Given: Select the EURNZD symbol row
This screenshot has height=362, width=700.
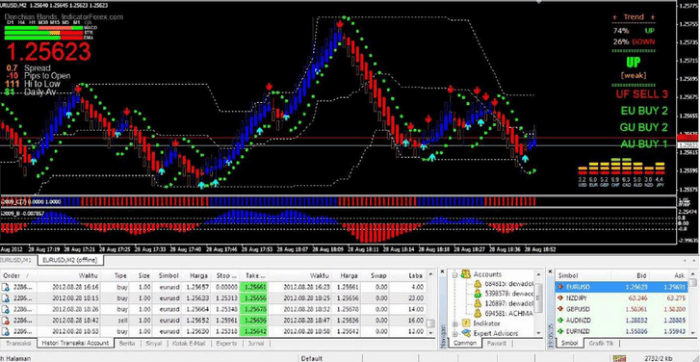Looking at the screenshot, I should [x=621, y=331].
